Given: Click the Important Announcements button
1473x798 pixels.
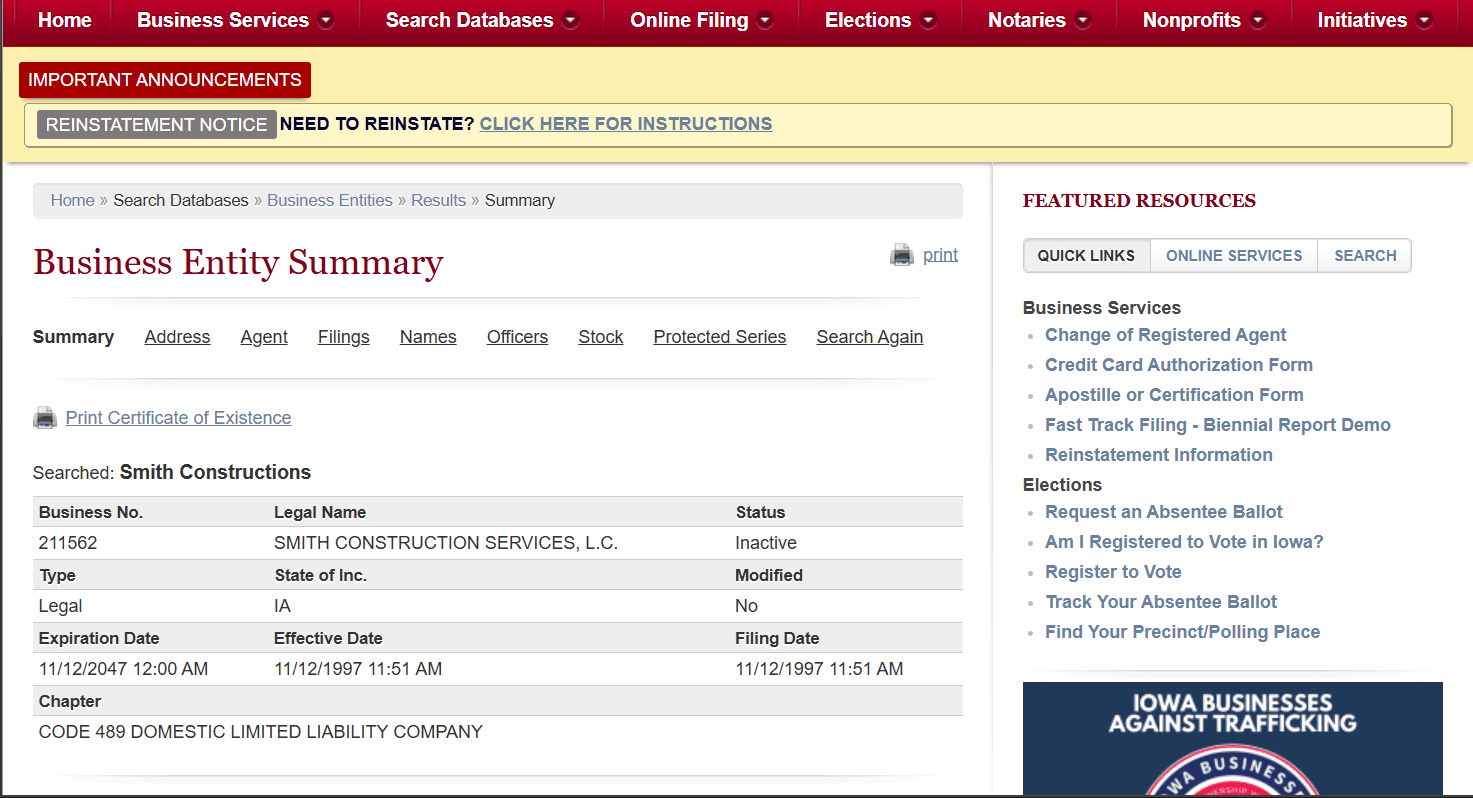Looking at the screenshot, I should point(165,80).
